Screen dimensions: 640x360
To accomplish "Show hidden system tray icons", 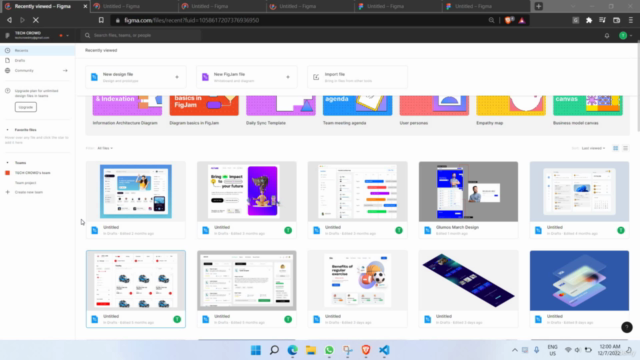I will (x=515, y=350).
